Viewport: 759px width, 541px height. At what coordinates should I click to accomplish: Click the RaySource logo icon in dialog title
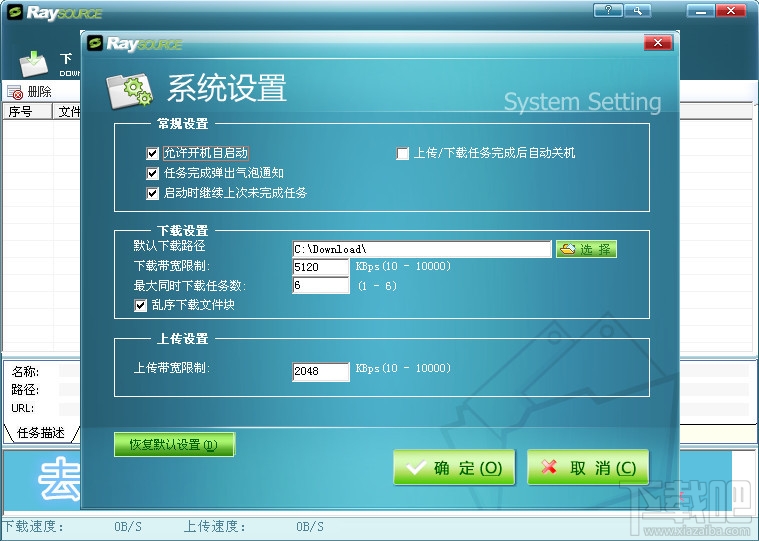pos(95,44)
